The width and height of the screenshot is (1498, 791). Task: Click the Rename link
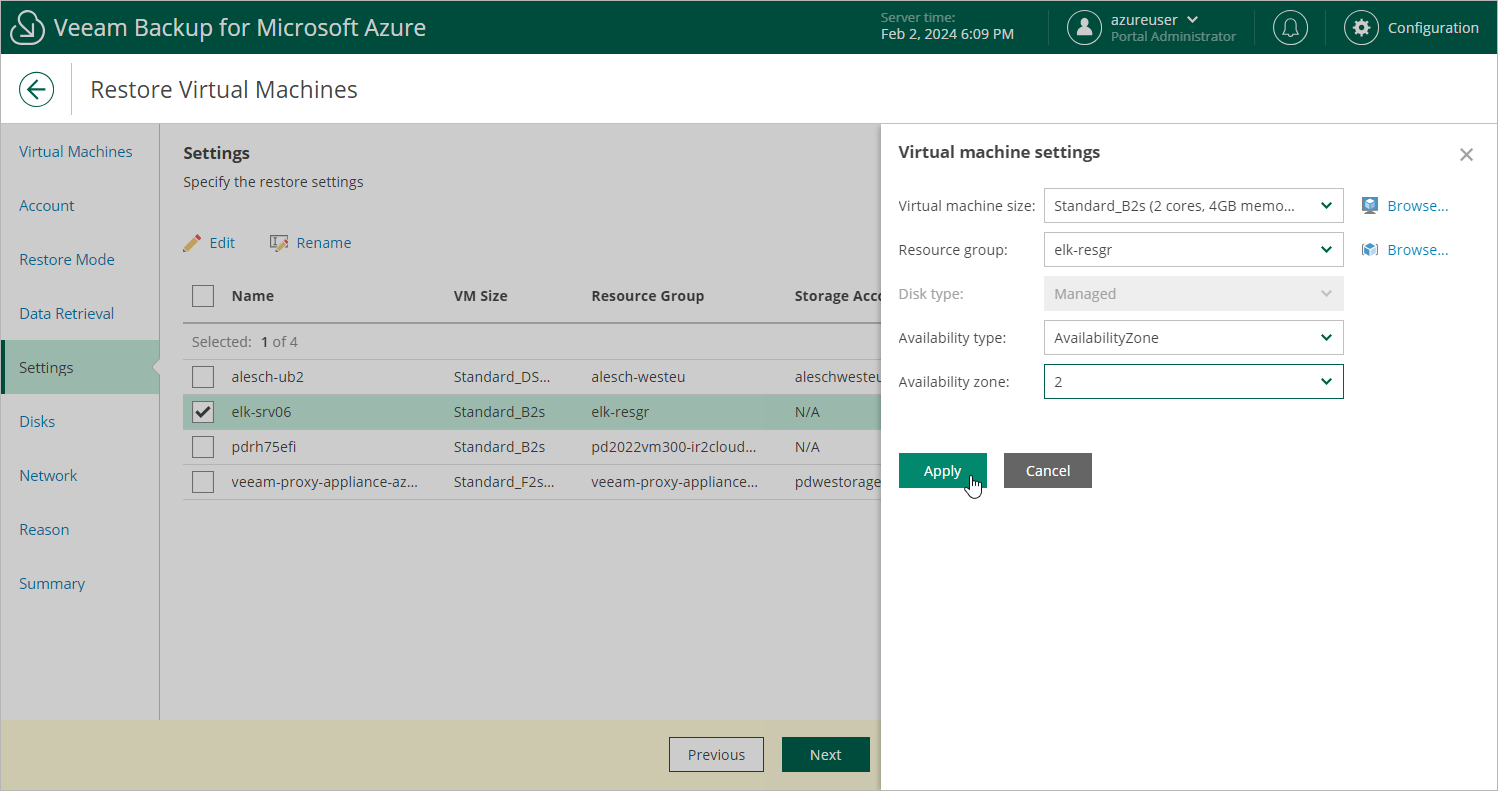pos(324,243)
